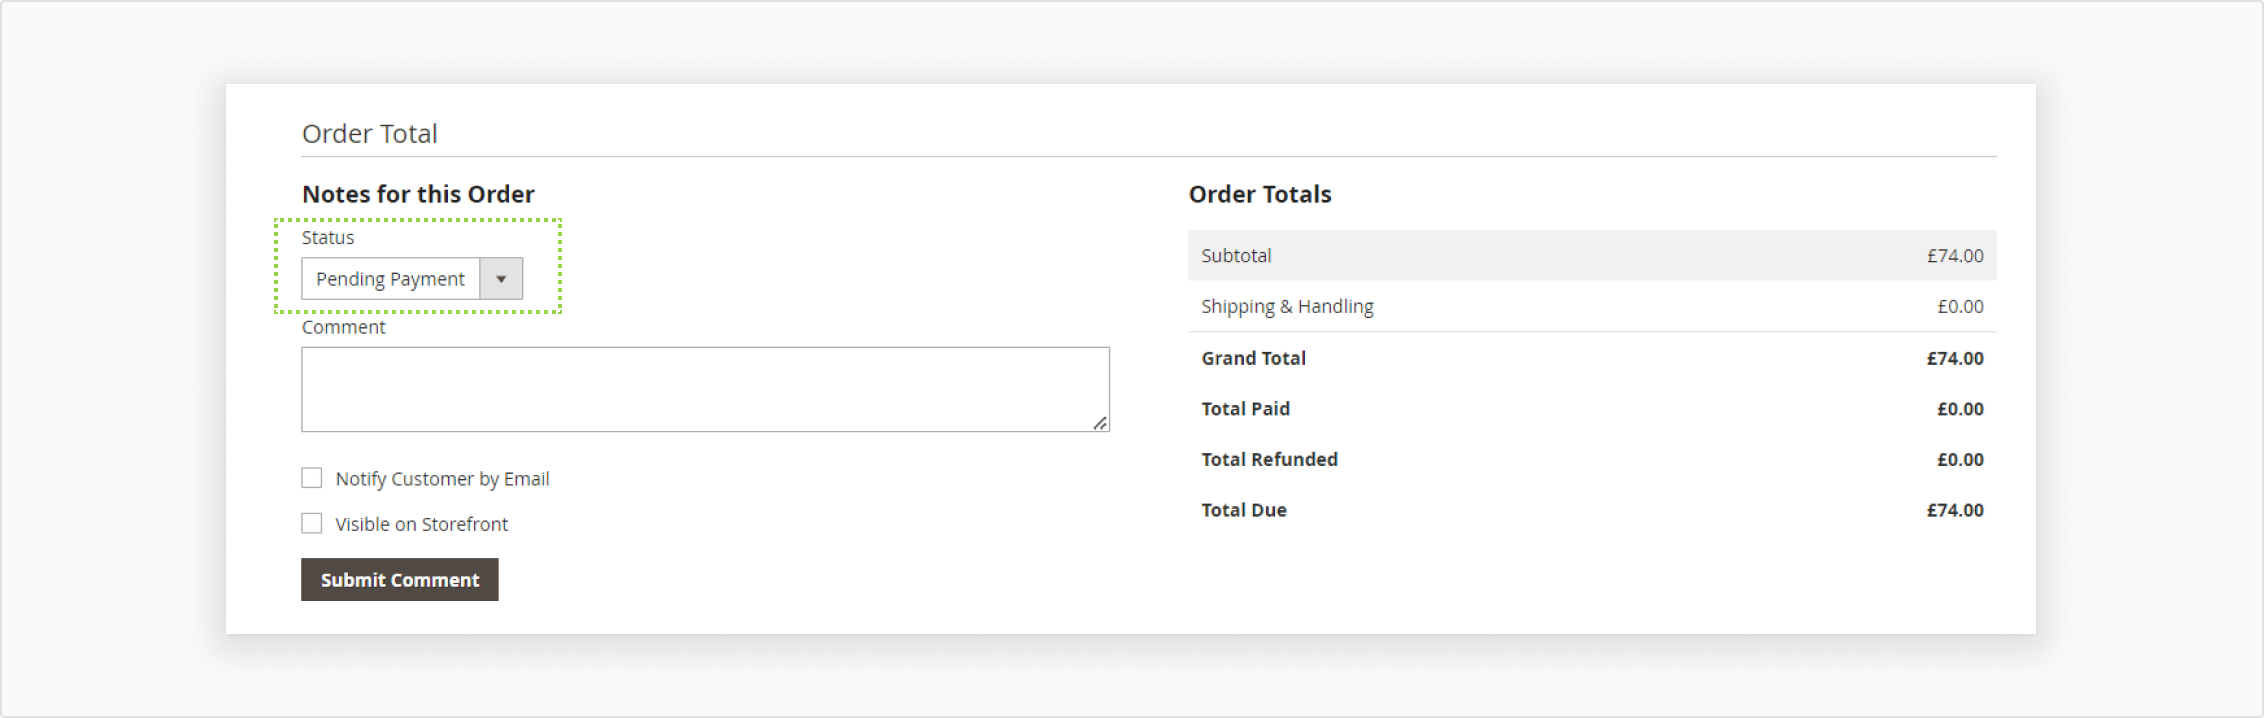Viewport: 2264px width, 718px height.
Task: Click the Notes for this Order heading
Action: coord(418,194)
